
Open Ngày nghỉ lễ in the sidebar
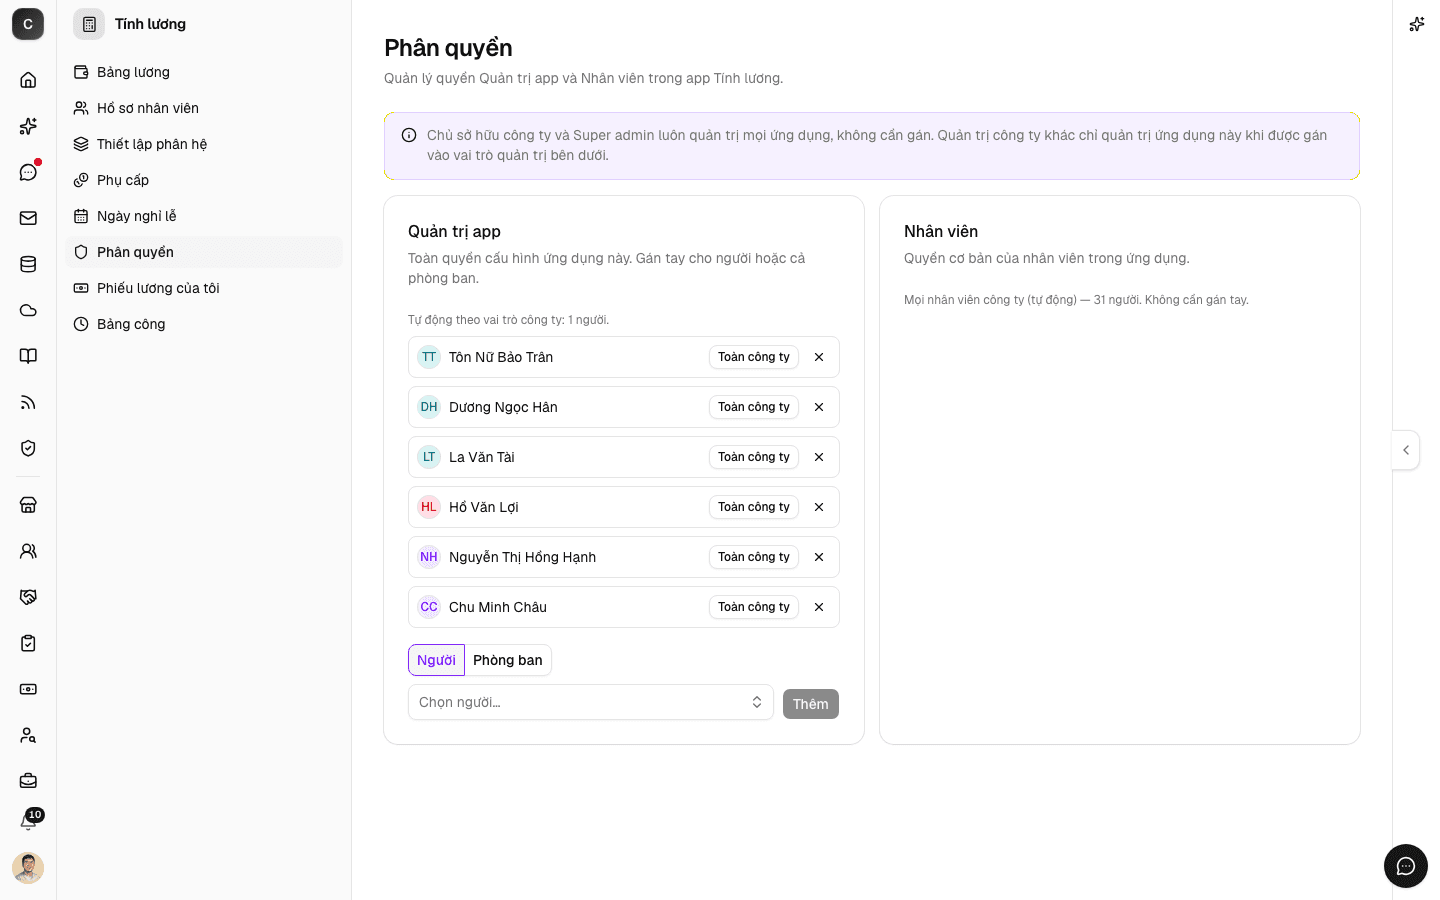click(204, 216)
